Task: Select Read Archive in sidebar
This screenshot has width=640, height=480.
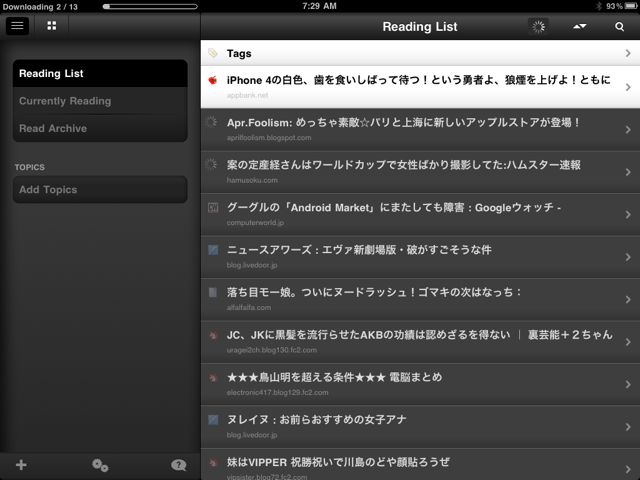Action: point(100,128)
